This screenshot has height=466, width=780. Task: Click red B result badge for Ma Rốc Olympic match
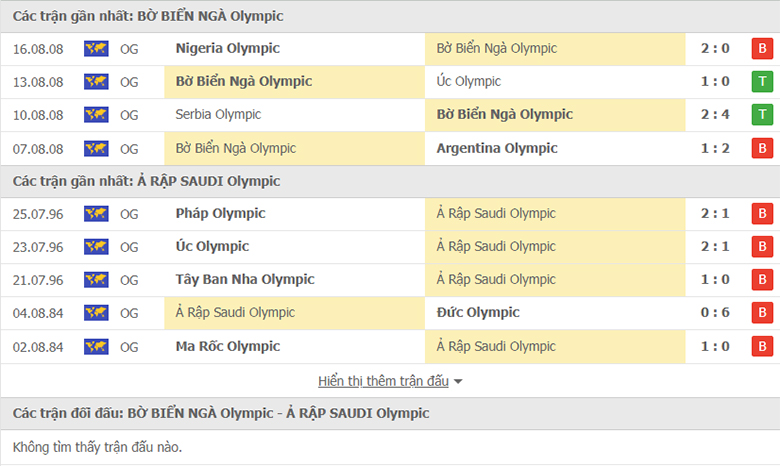tap(762, 346)
